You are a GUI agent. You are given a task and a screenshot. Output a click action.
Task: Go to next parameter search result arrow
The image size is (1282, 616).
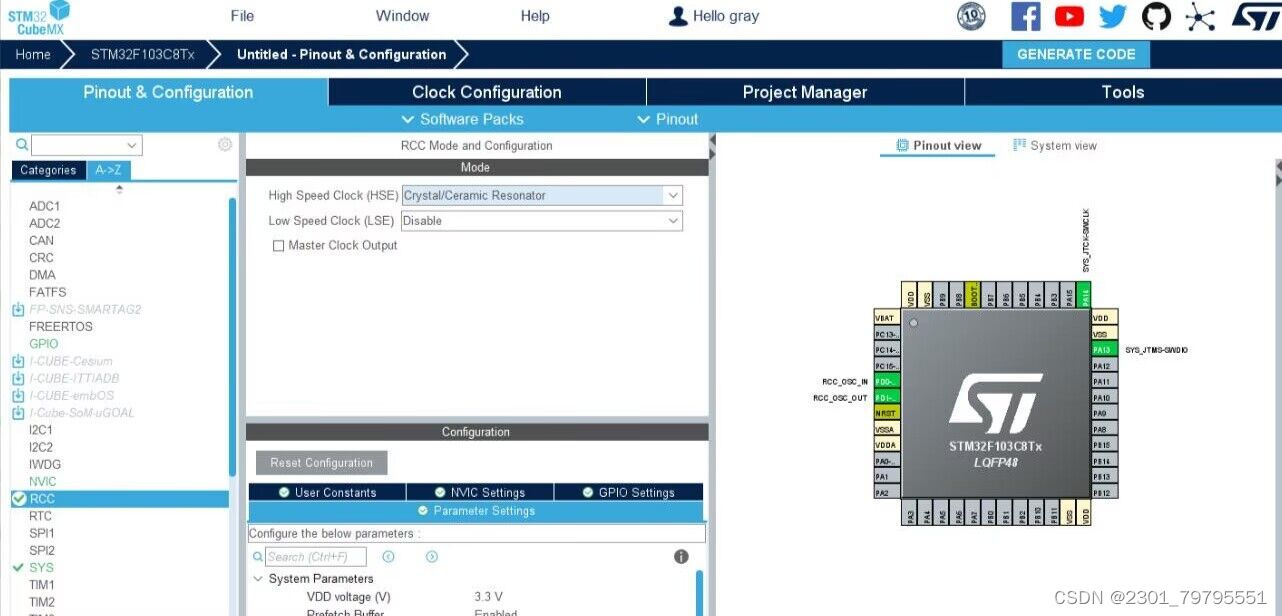tap(432, 557)
